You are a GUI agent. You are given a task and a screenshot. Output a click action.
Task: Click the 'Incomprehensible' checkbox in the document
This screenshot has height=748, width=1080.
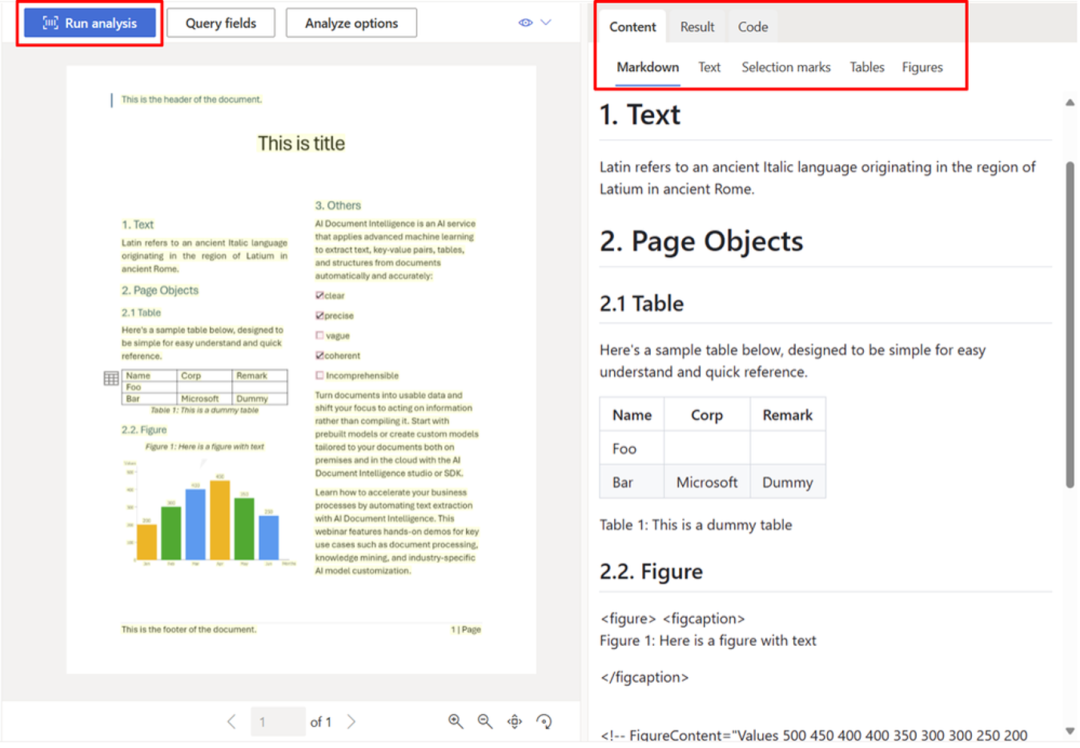click(x=320, y=375)
